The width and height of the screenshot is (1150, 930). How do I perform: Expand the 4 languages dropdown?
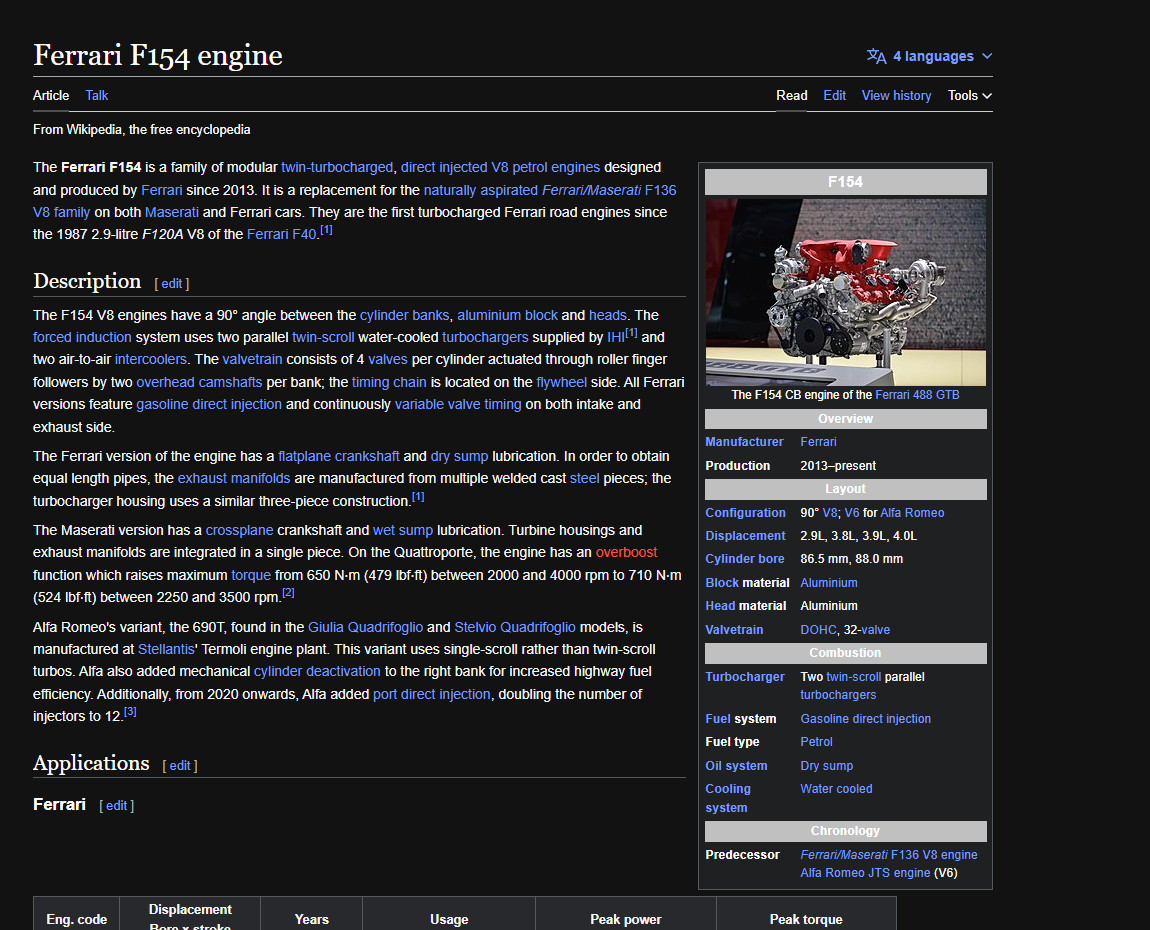click(x=929, y=56)
